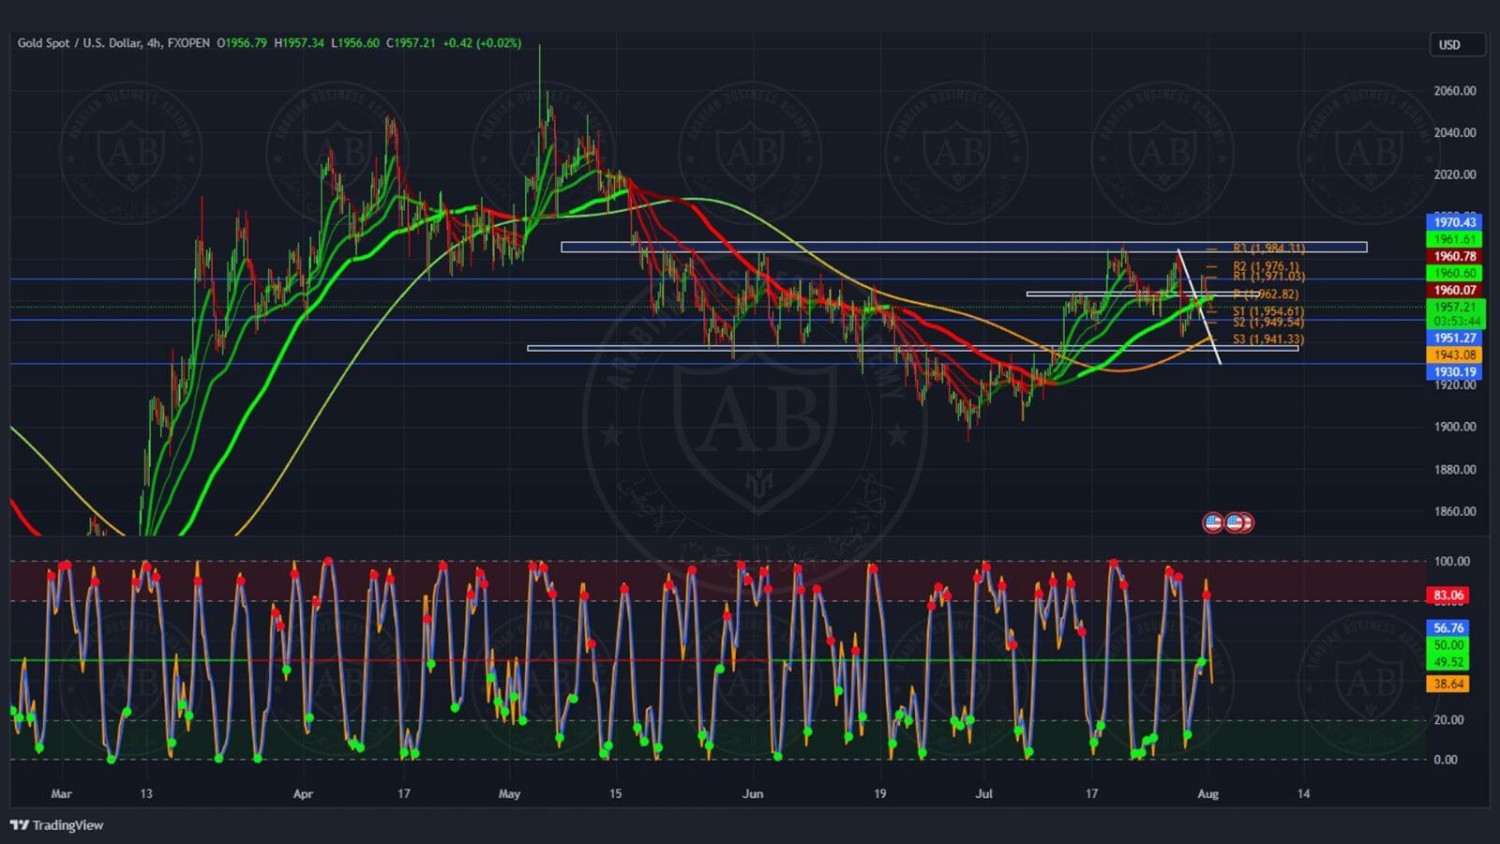Click the May label on the time axis
The height and width of the screenshot is (844, 1500).
[509, 794]
